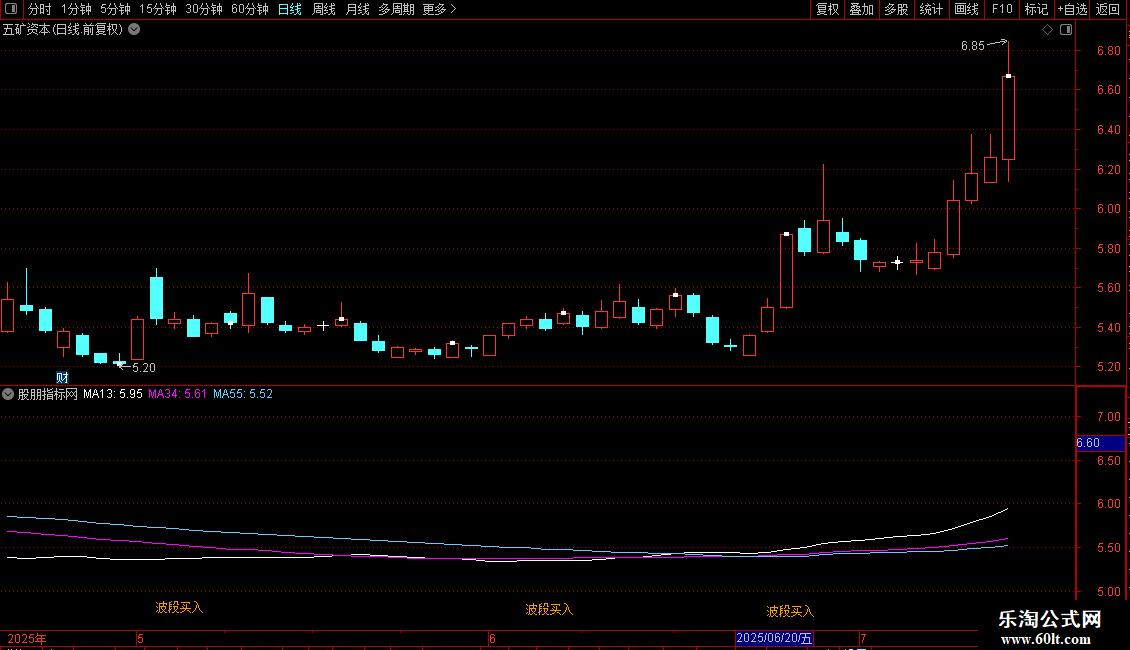Viewport: 1130px width, 650px height.
Task: Expand the 更多 period options
Action: [x=439, y=9]
